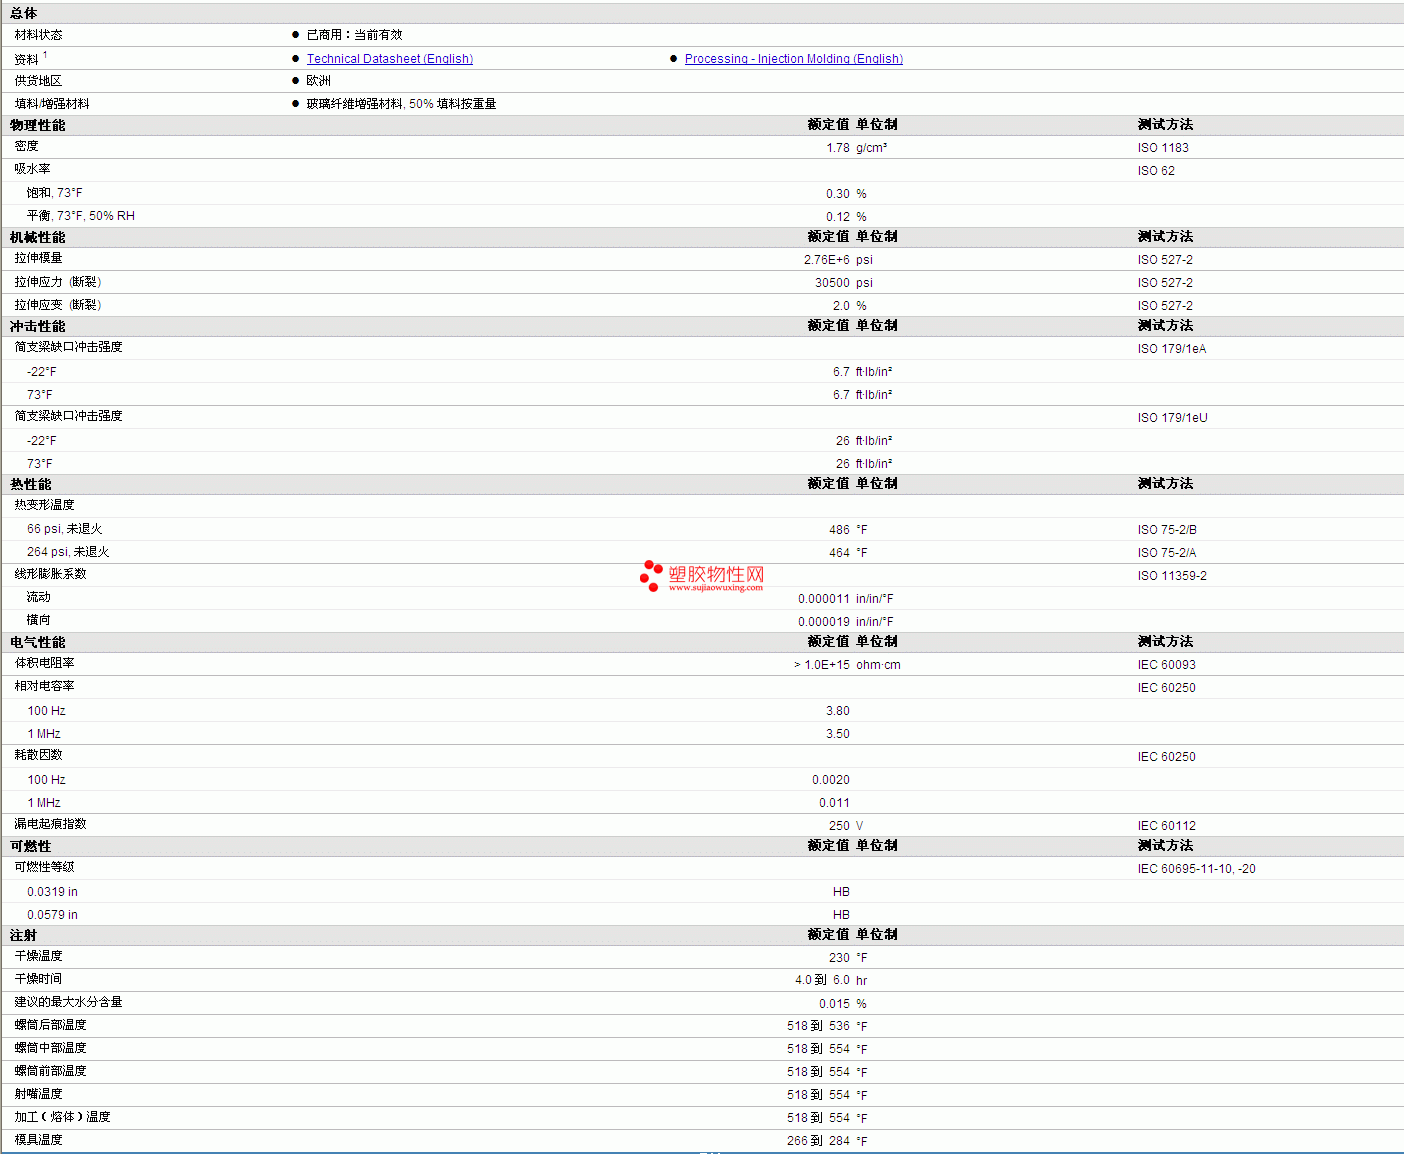Click the density value 1.78
1404x1154 pixels.
(x=838, y=148)
